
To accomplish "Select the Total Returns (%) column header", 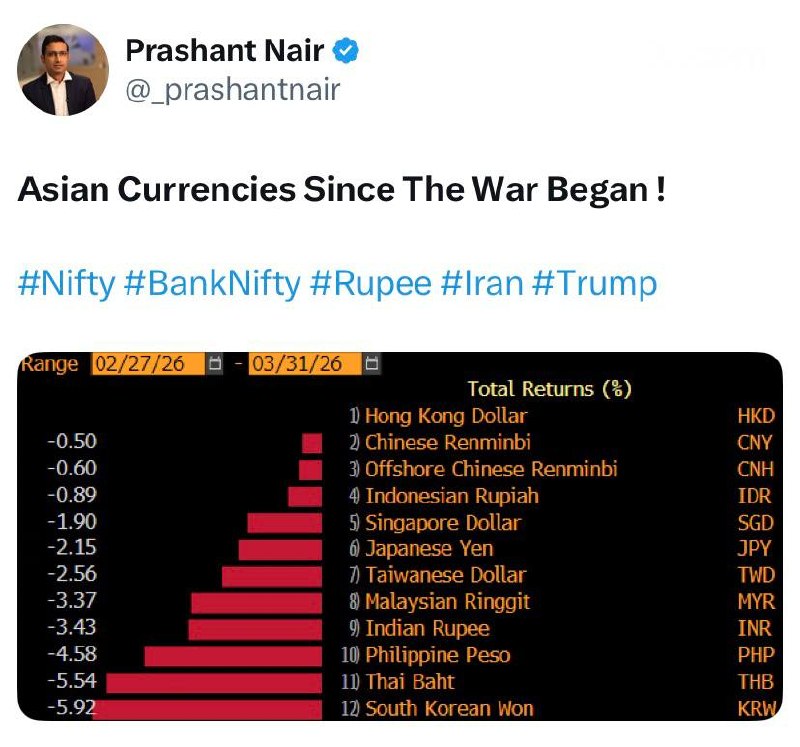I will pyautogui.click(x=549, y=389).
